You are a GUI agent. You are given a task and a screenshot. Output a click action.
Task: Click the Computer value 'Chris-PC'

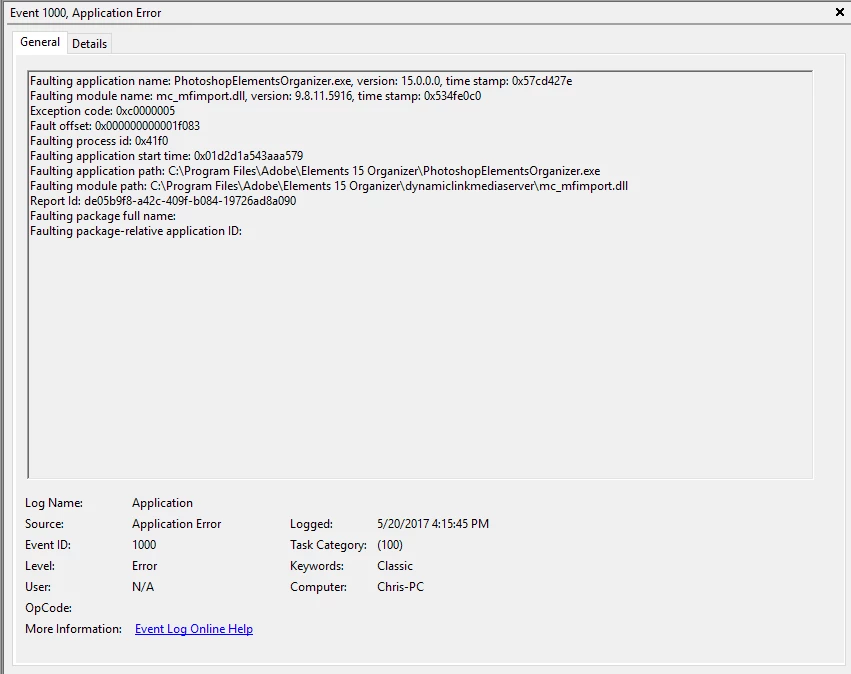coord(400,587)
